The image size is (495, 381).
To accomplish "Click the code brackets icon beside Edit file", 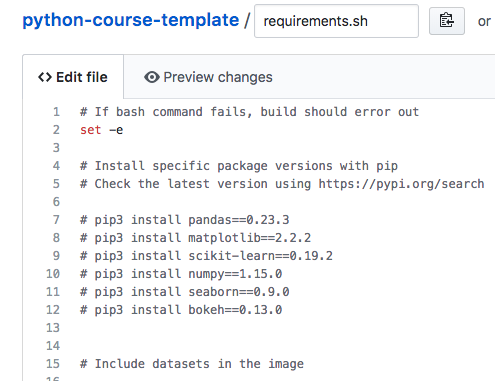I will 45,77.
